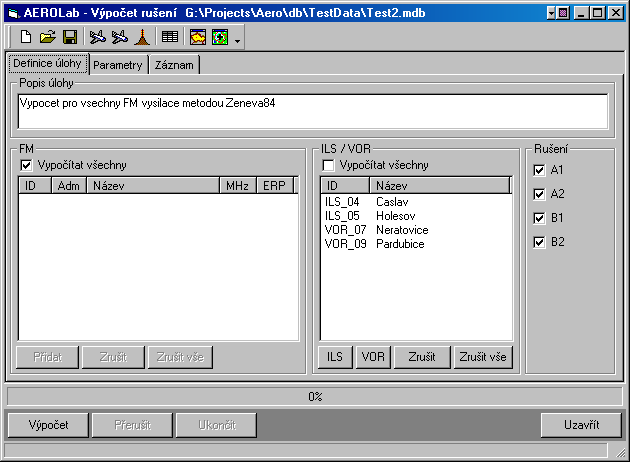
Task: Toggle the B2 Rušení checkbox
Action: [x=540, y=242]
